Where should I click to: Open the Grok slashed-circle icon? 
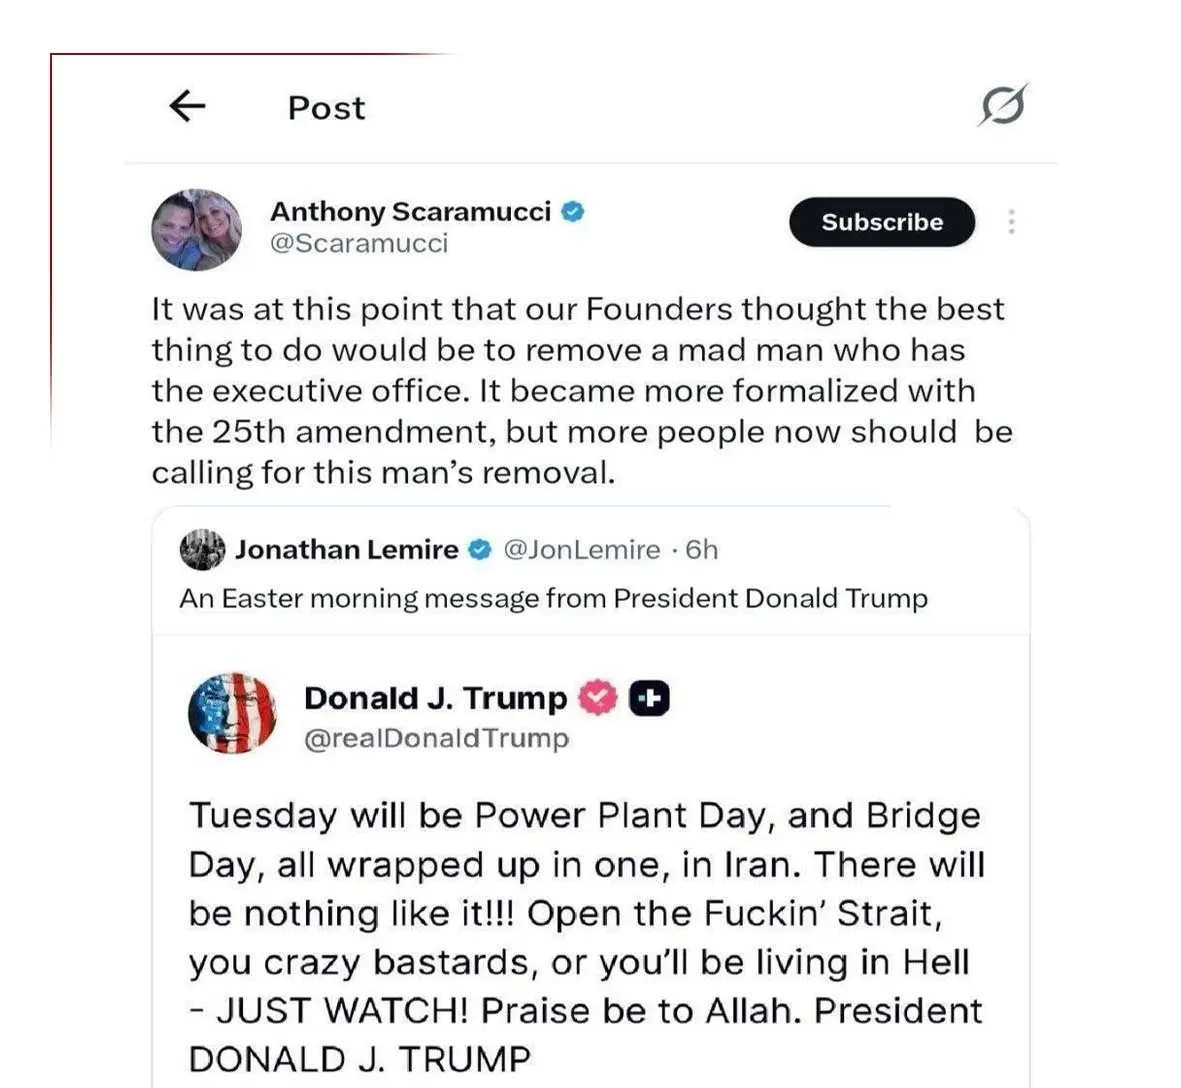click(x=1002, y=105)
